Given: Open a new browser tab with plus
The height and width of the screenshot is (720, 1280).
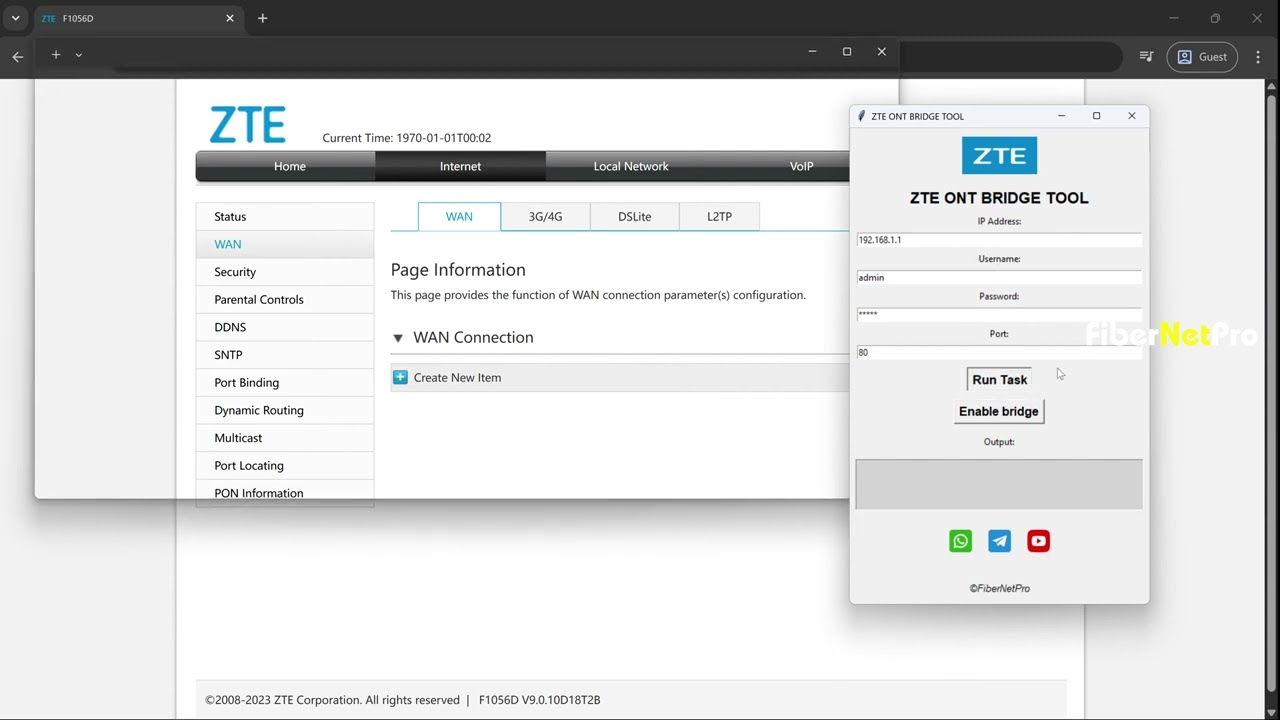Looking at the screenshot, I should tap(262, 18).
